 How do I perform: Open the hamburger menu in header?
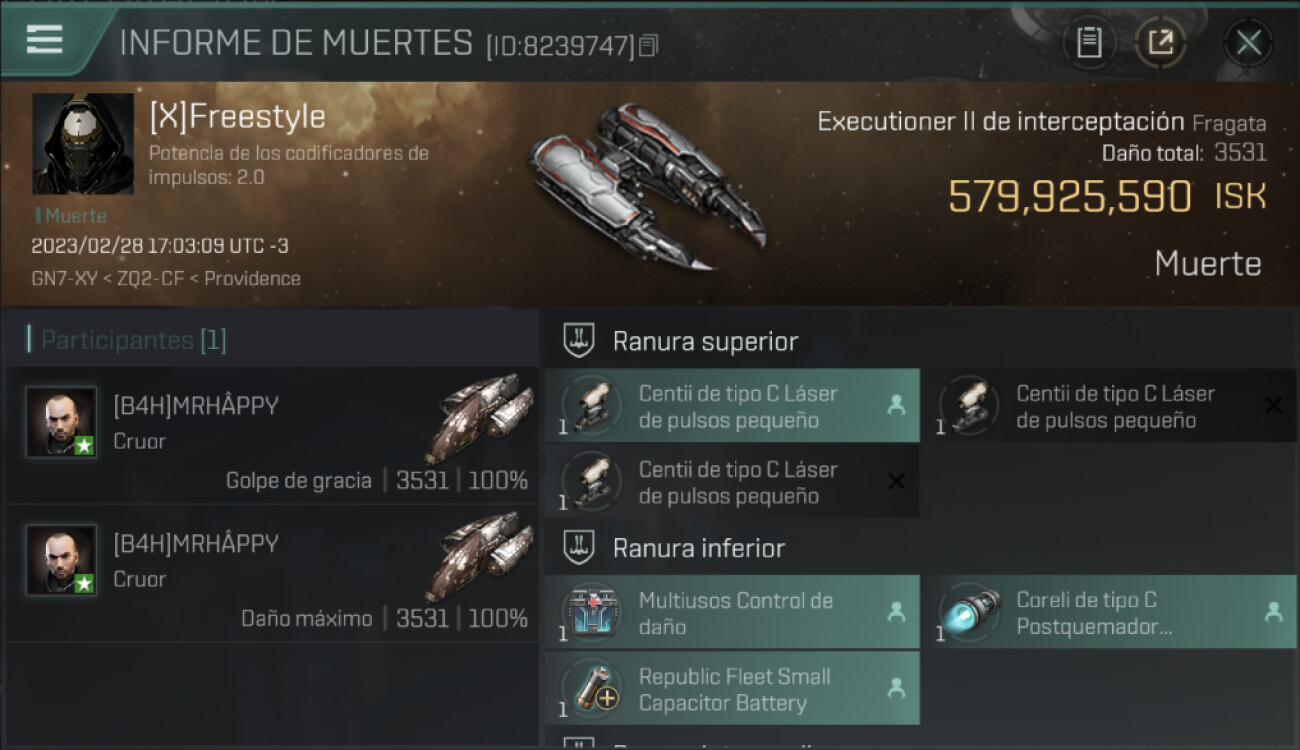45,40
